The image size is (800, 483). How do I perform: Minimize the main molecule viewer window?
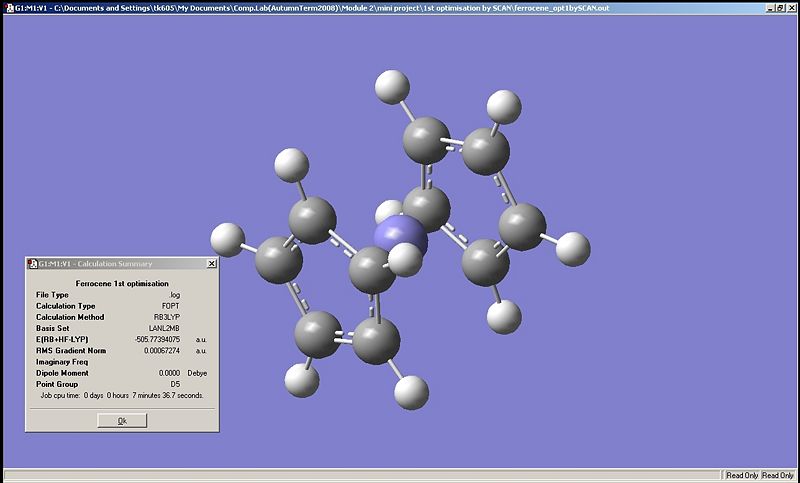[x=771, y=7]
